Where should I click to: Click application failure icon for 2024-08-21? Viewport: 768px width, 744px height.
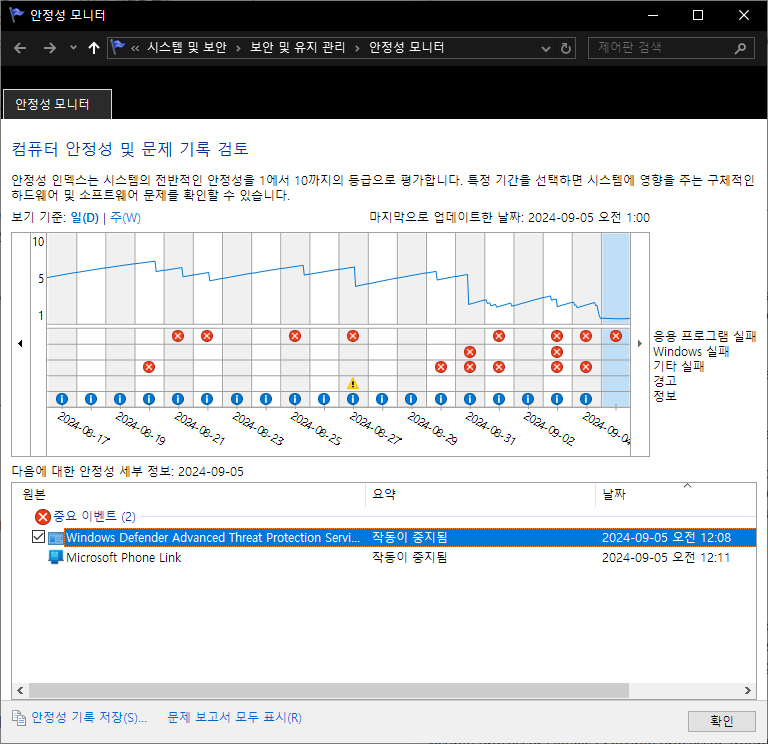(x=178, y=336)
